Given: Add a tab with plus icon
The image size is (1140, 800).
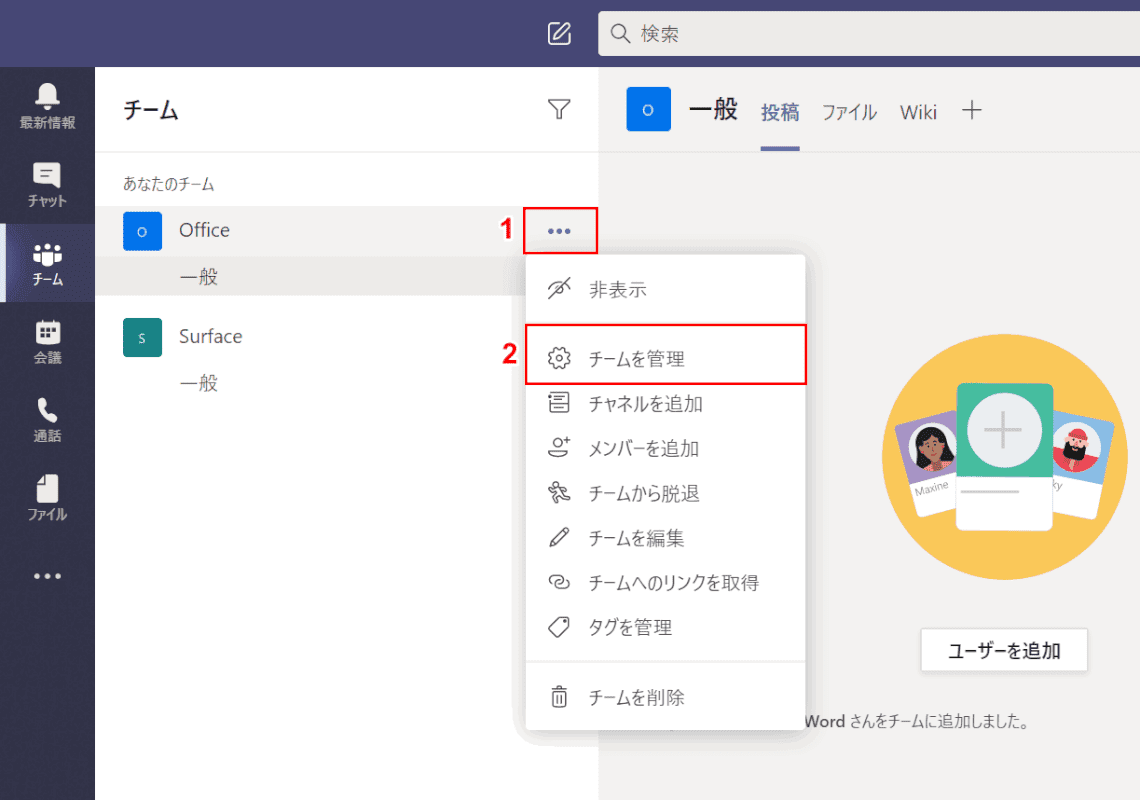Looking at the screenshot, I should [x=971, y=111].
